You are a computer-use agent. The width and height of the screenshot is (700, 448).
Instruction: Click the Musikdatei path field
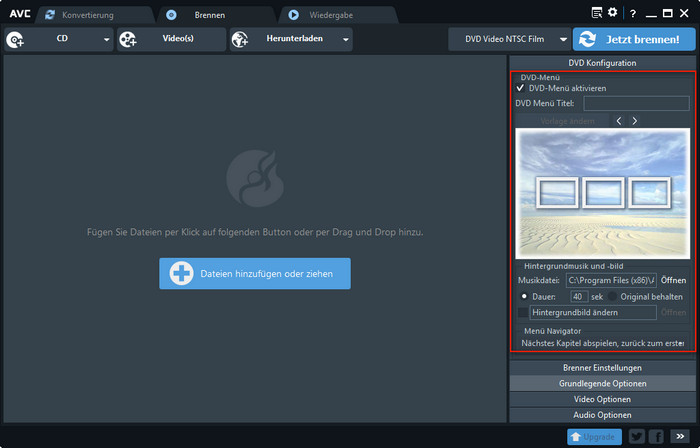click(x=611, y=281)
